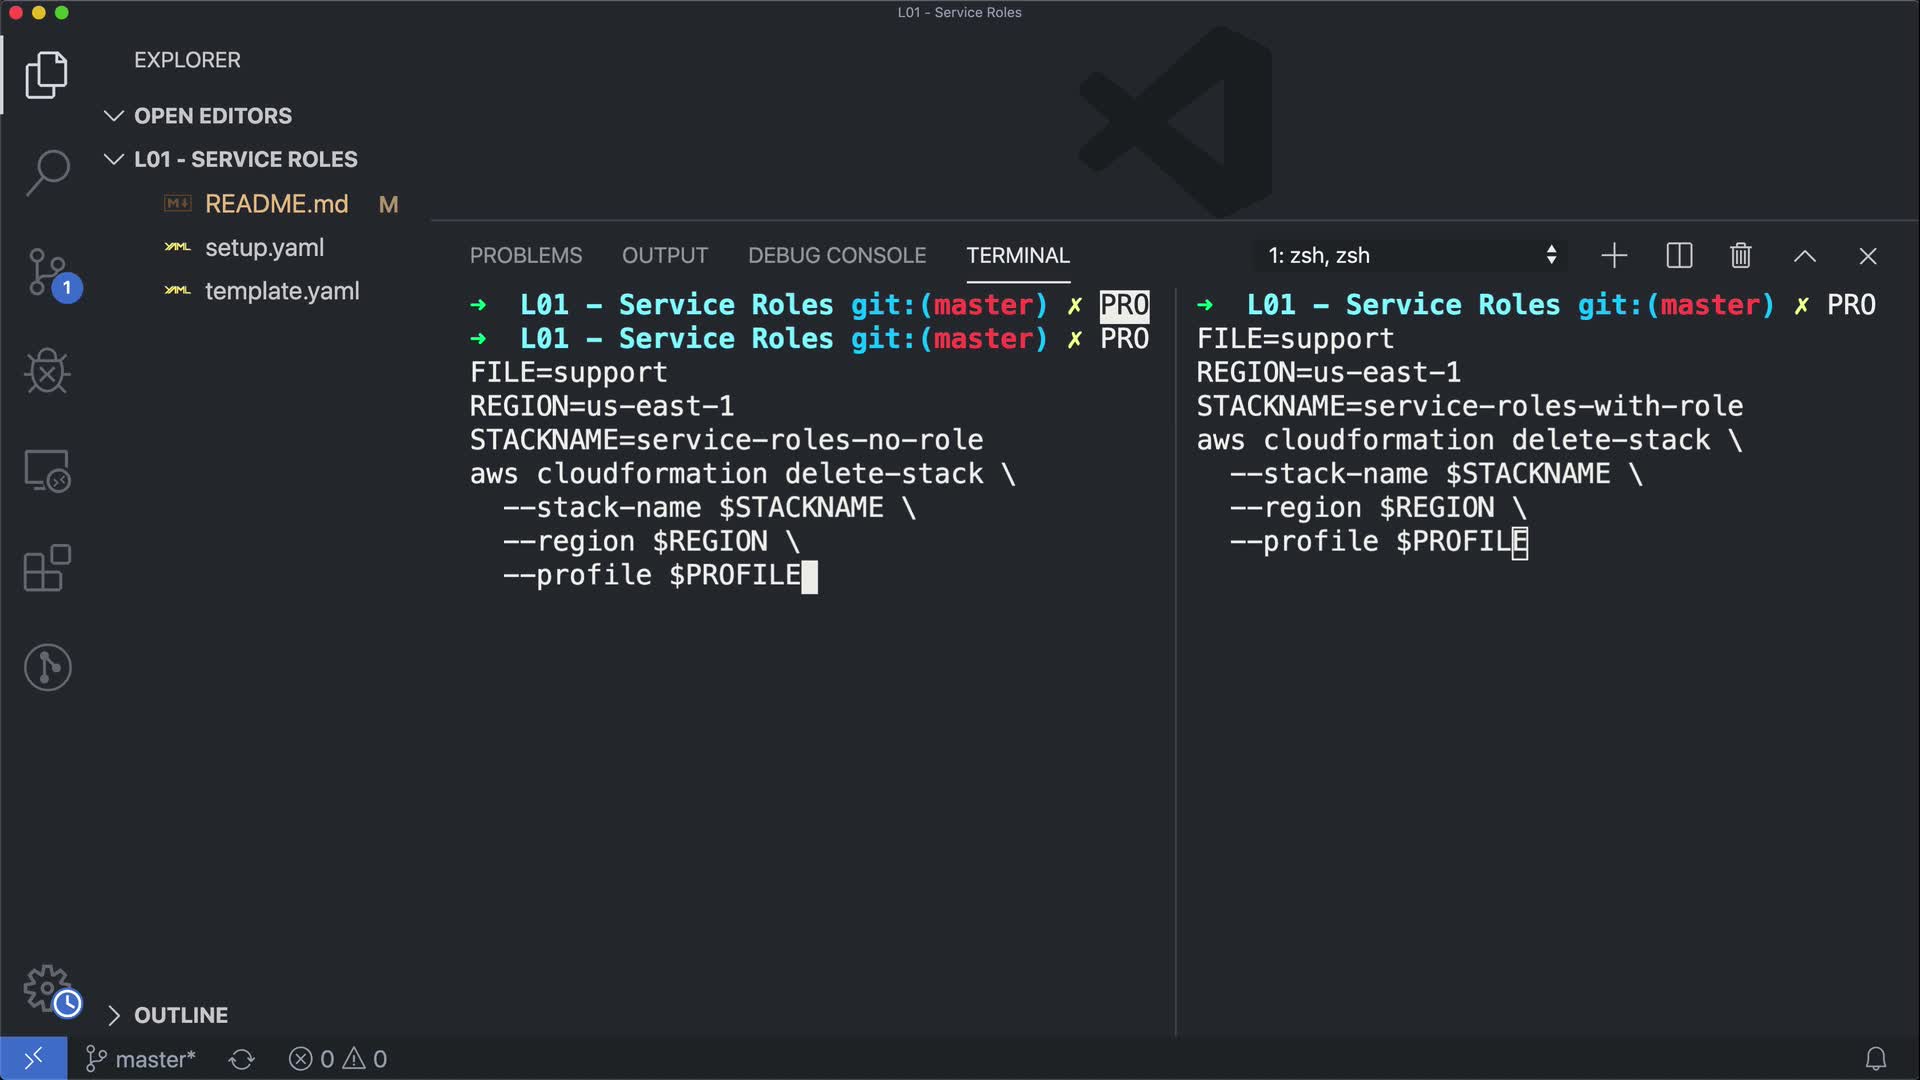Open Source Control view with badge
This screenshot has width=1920, height=1080.
click(47, 272)
